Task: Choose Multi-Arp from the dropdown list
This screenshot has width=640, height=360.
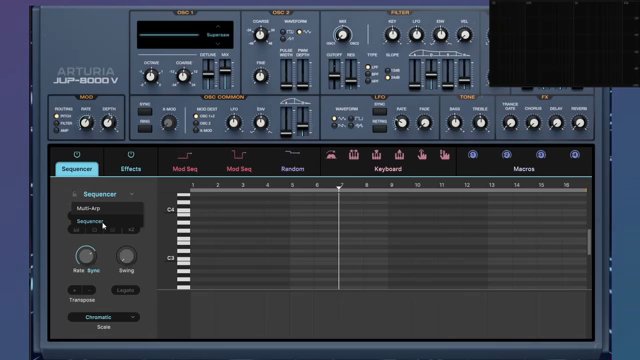Action: pos(107,208)
